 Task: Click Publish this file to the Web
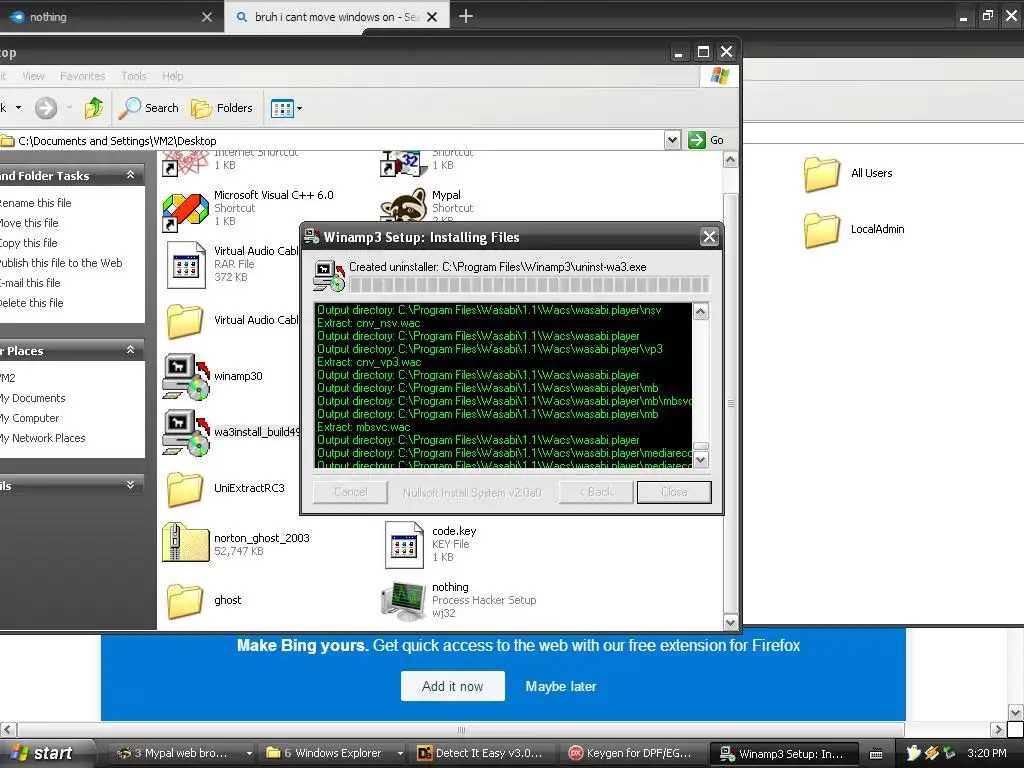(x=61, y=263)
